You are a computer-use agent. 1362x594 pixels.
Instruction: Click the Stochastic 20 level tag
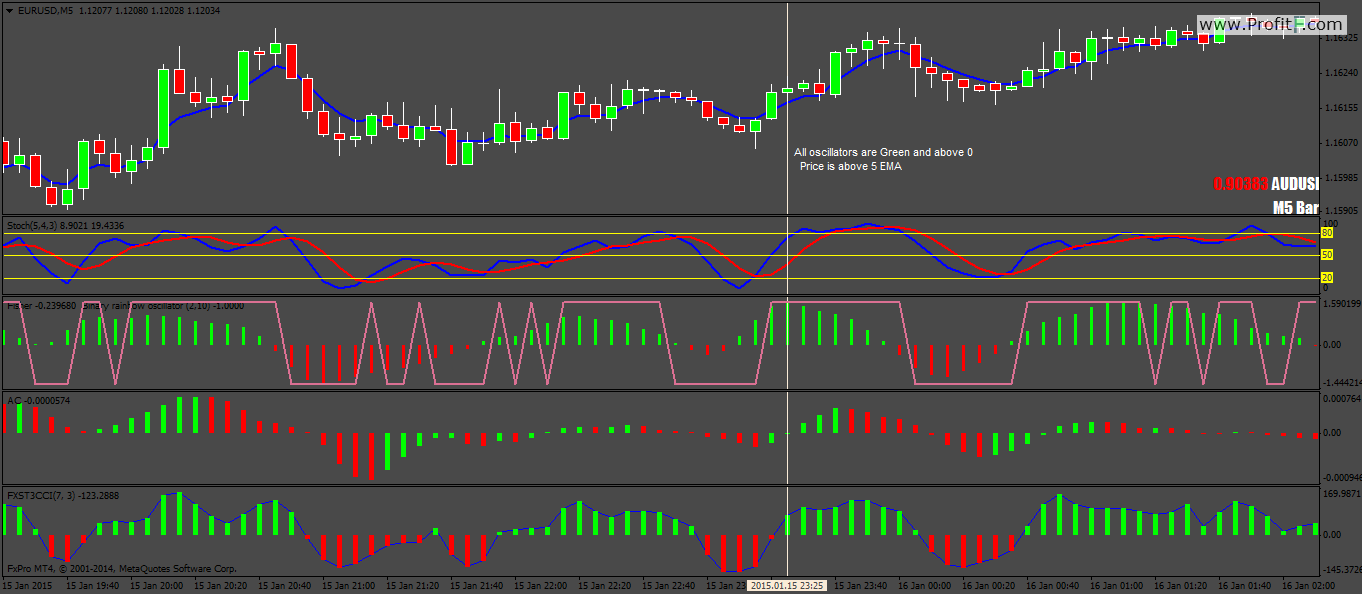pyautogui.click(x=1327, y=277)
